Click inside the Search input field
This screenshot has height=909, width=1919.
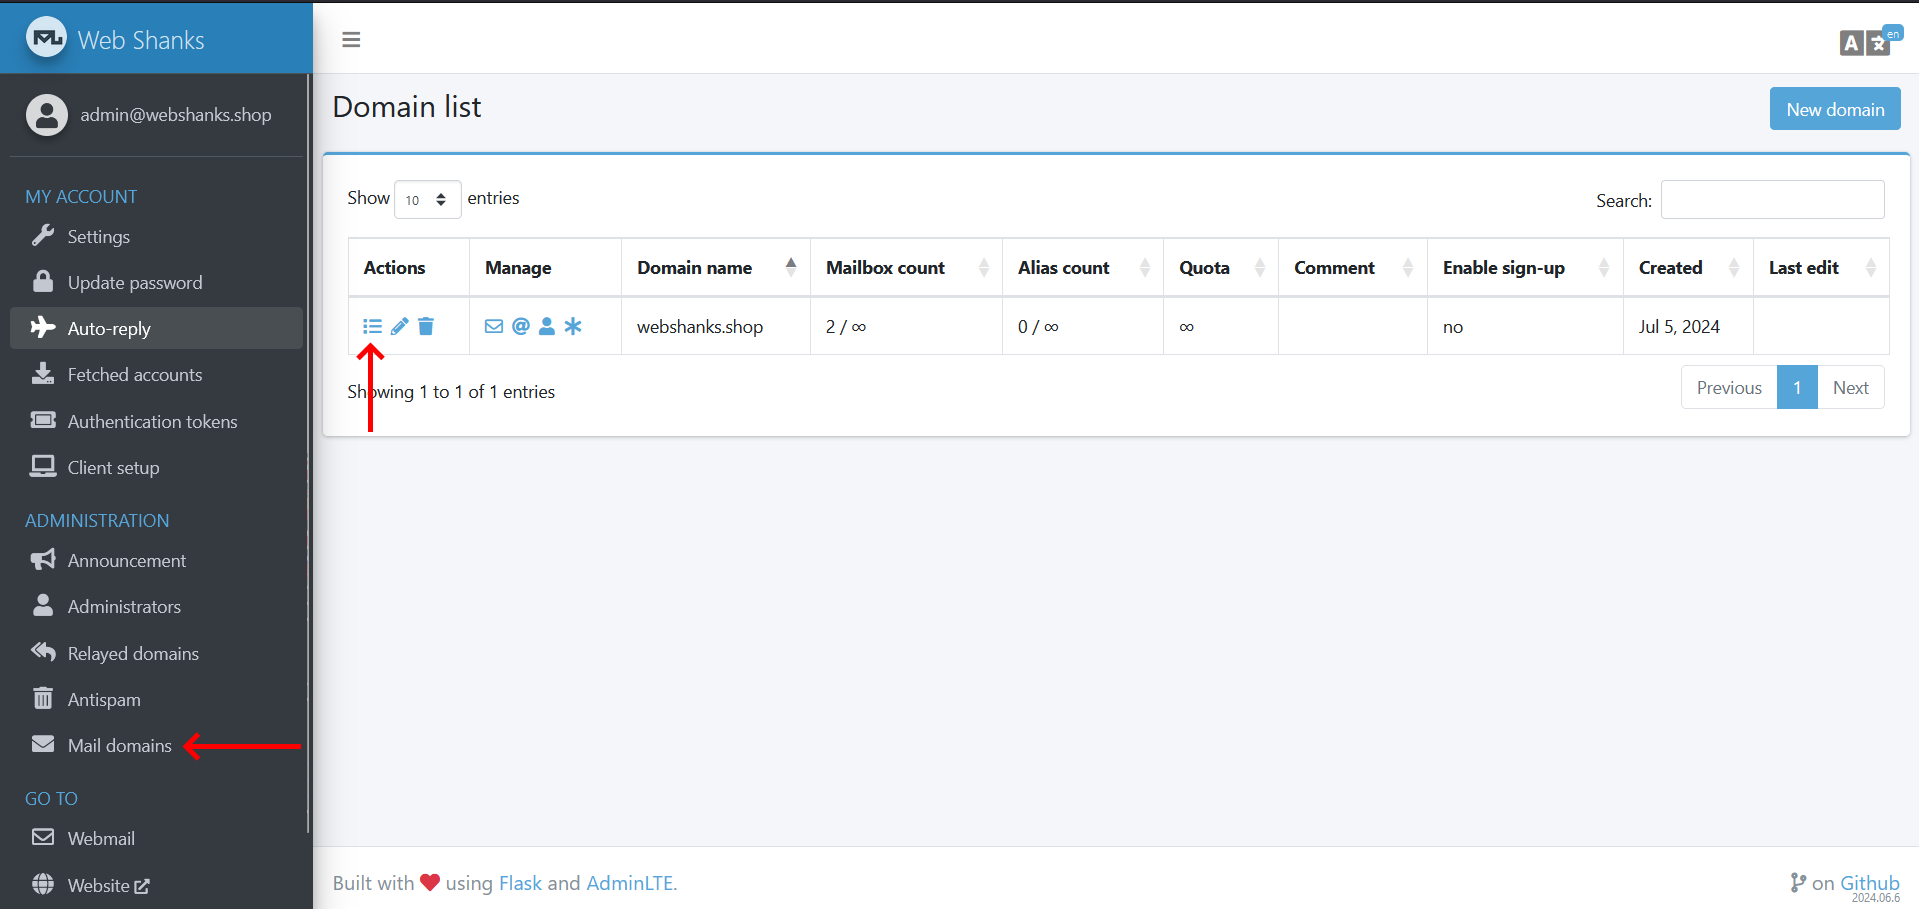1772,200
